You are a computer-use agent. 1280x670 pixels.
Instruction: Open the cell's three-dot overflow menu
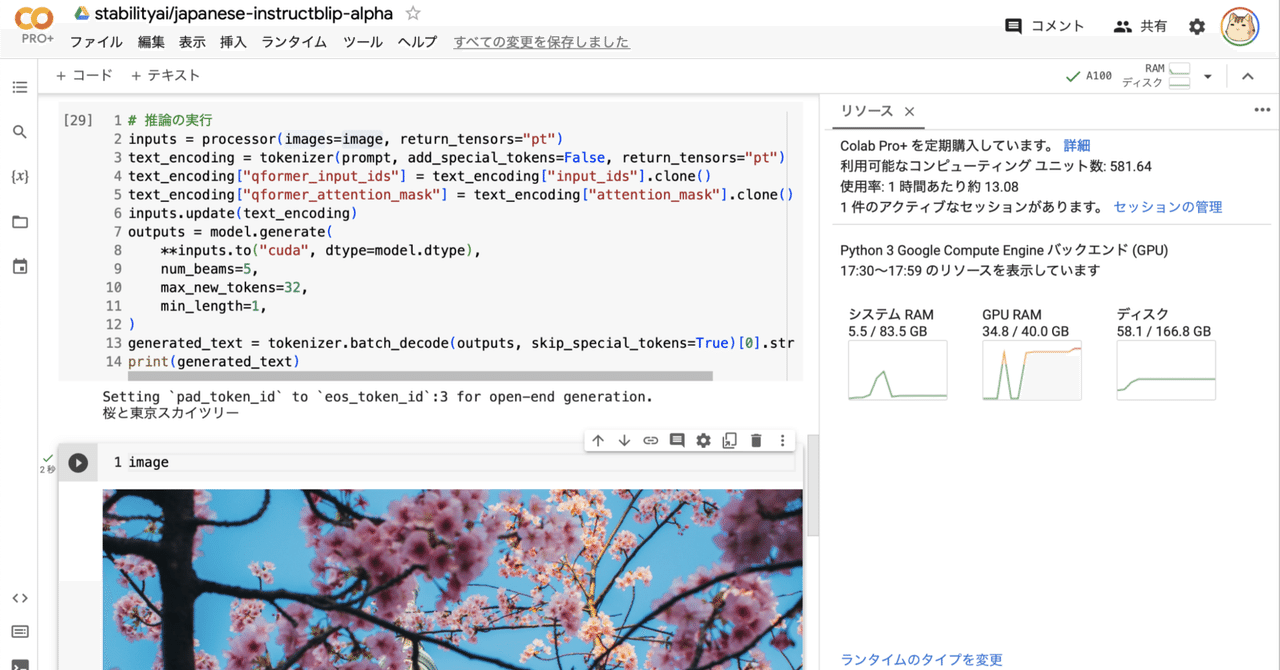click(782, 440)
